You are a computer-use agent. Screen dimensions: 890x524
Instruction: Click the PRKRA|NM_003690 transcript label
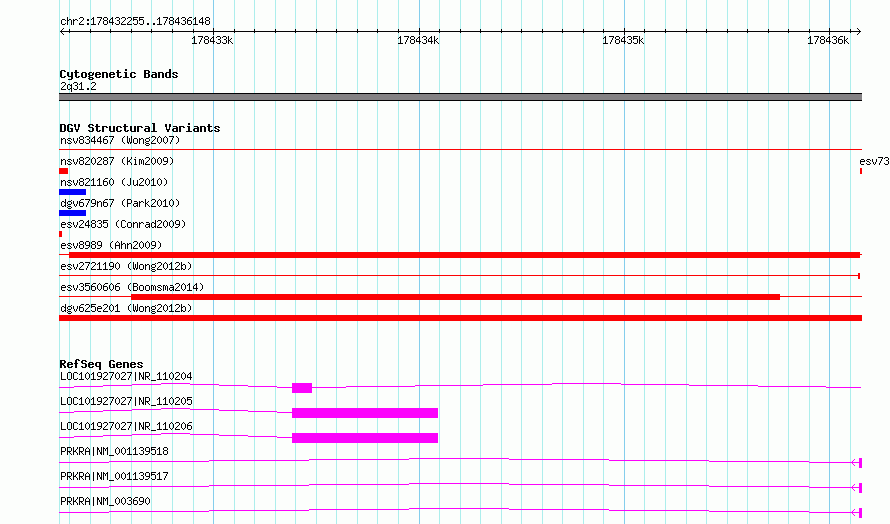coord(105,501)
